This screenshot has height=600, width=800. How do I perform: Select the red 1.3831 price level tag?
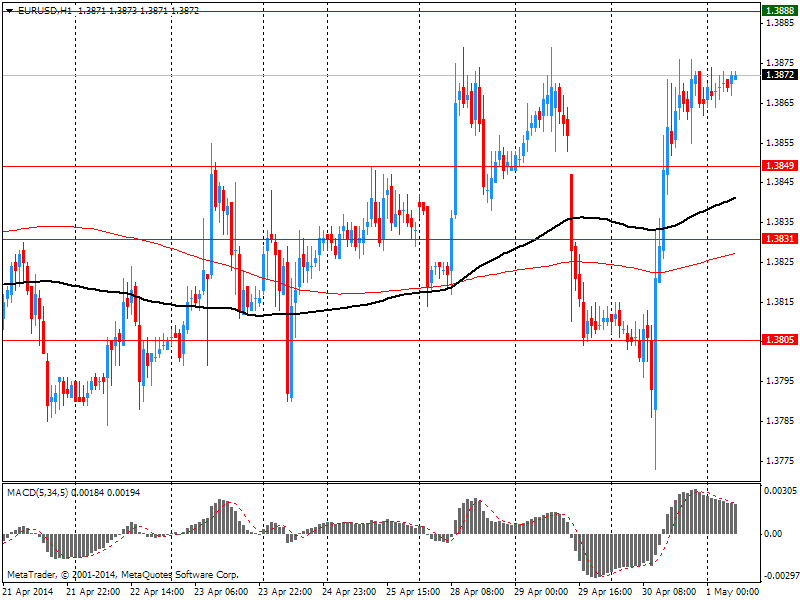[779, 239]
